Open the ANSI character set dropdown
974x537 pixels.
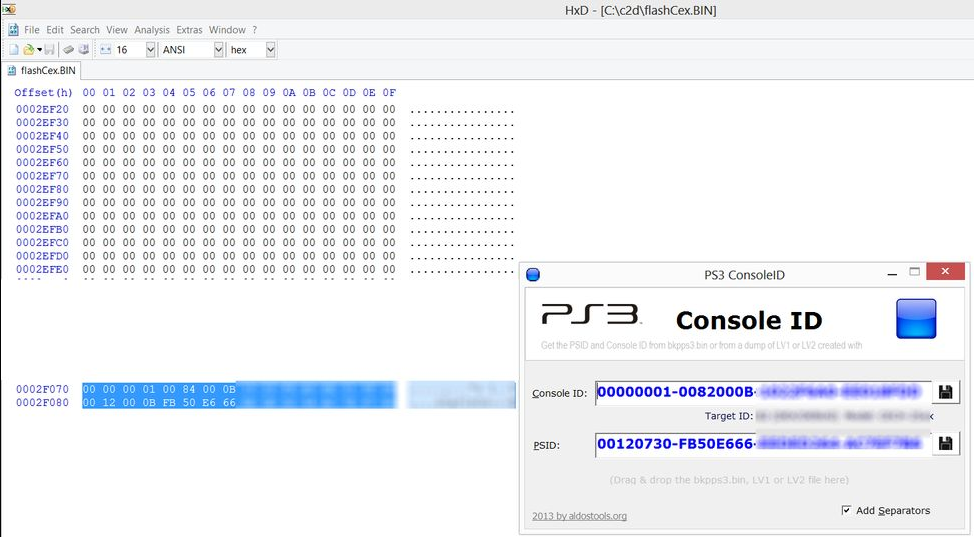click(219, 50)
